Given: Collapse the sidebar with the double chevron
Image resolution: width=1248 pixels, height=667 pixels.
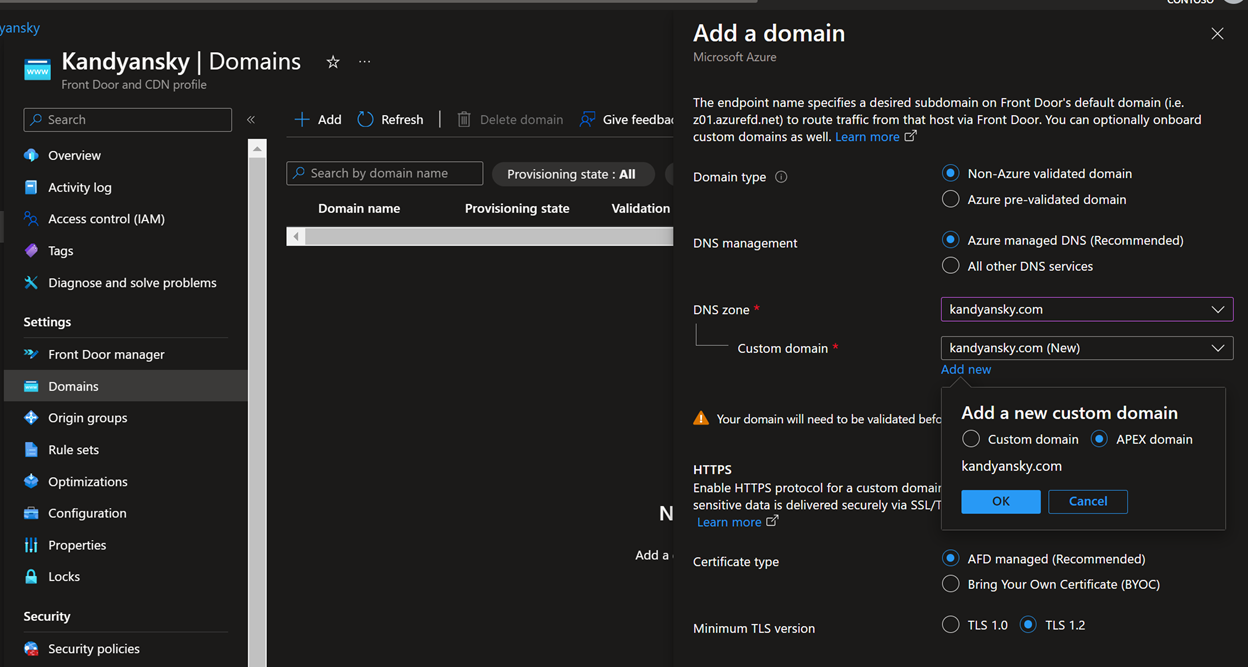Looking at the screenshot, I should 251,119.
